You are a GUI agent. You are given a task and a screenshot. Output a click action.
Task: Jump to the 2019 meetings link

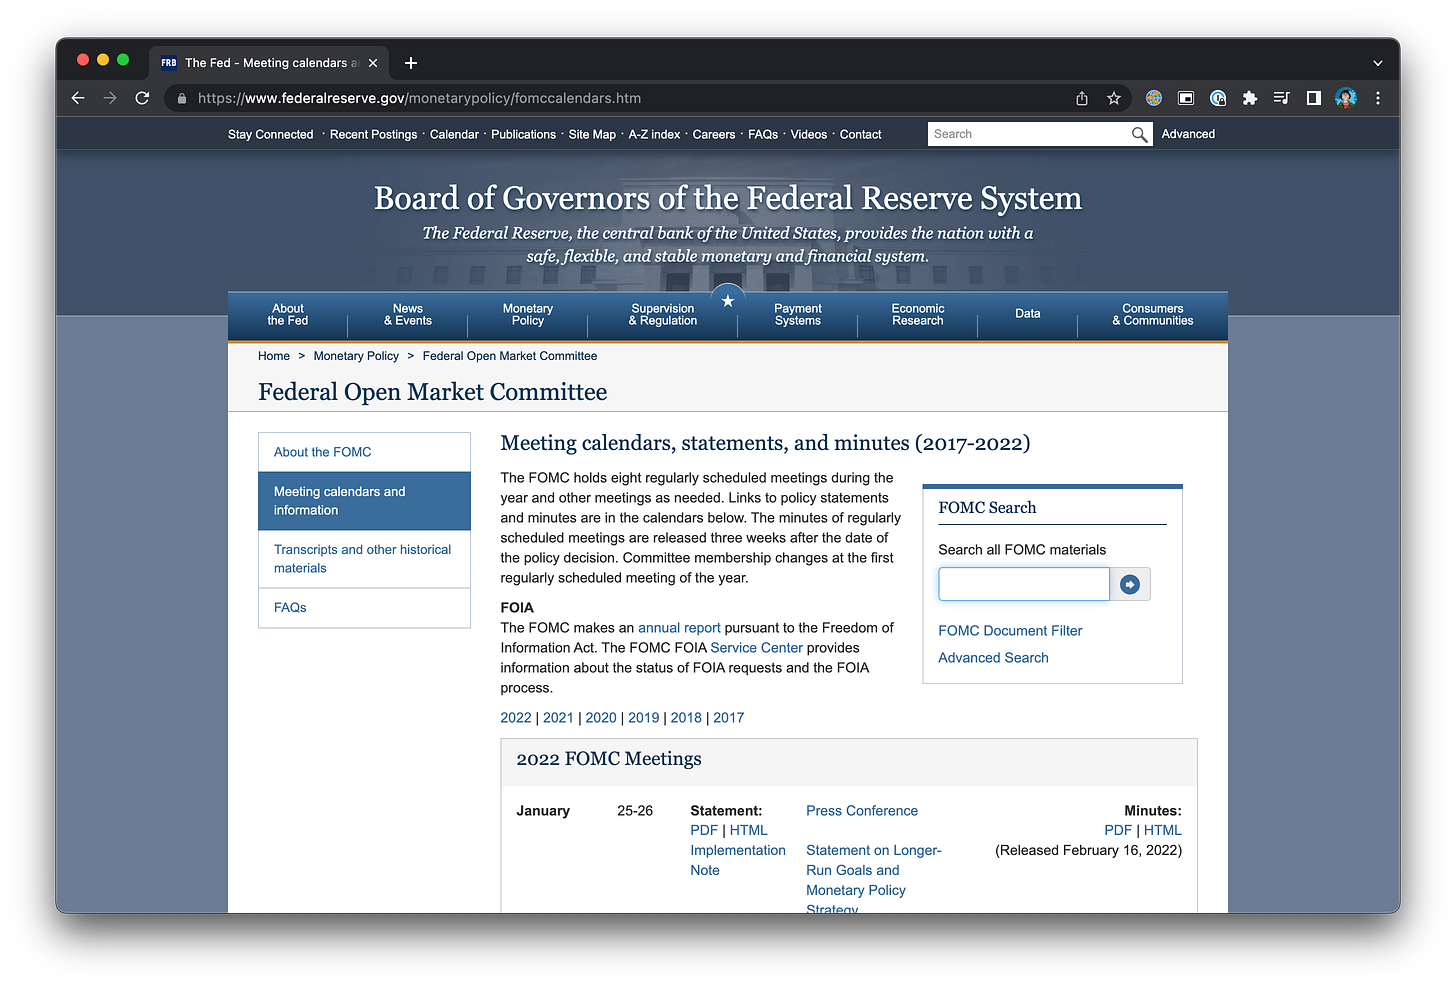[644, 718]
